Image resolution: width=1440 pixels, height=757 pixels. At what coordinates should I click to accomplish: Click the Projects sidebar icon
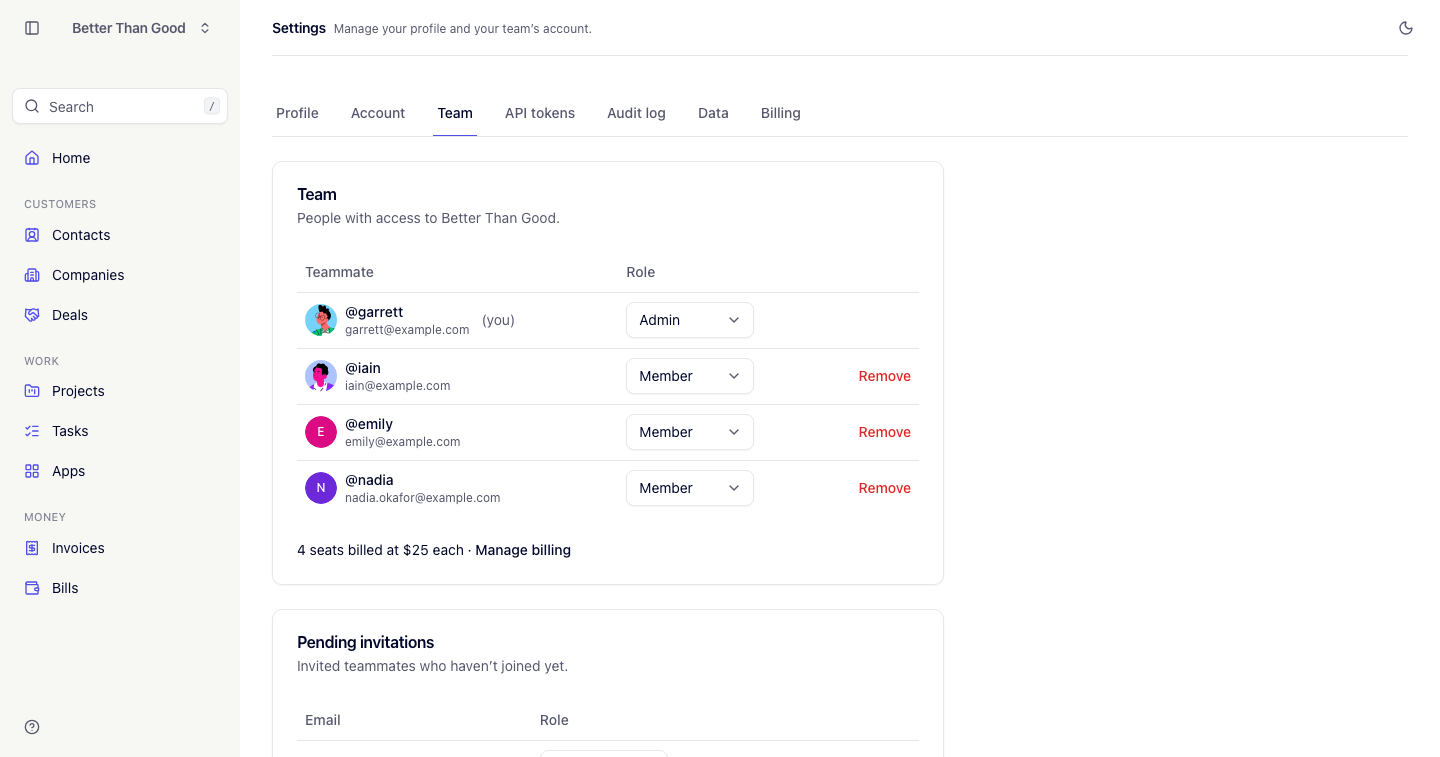(32, 391)
